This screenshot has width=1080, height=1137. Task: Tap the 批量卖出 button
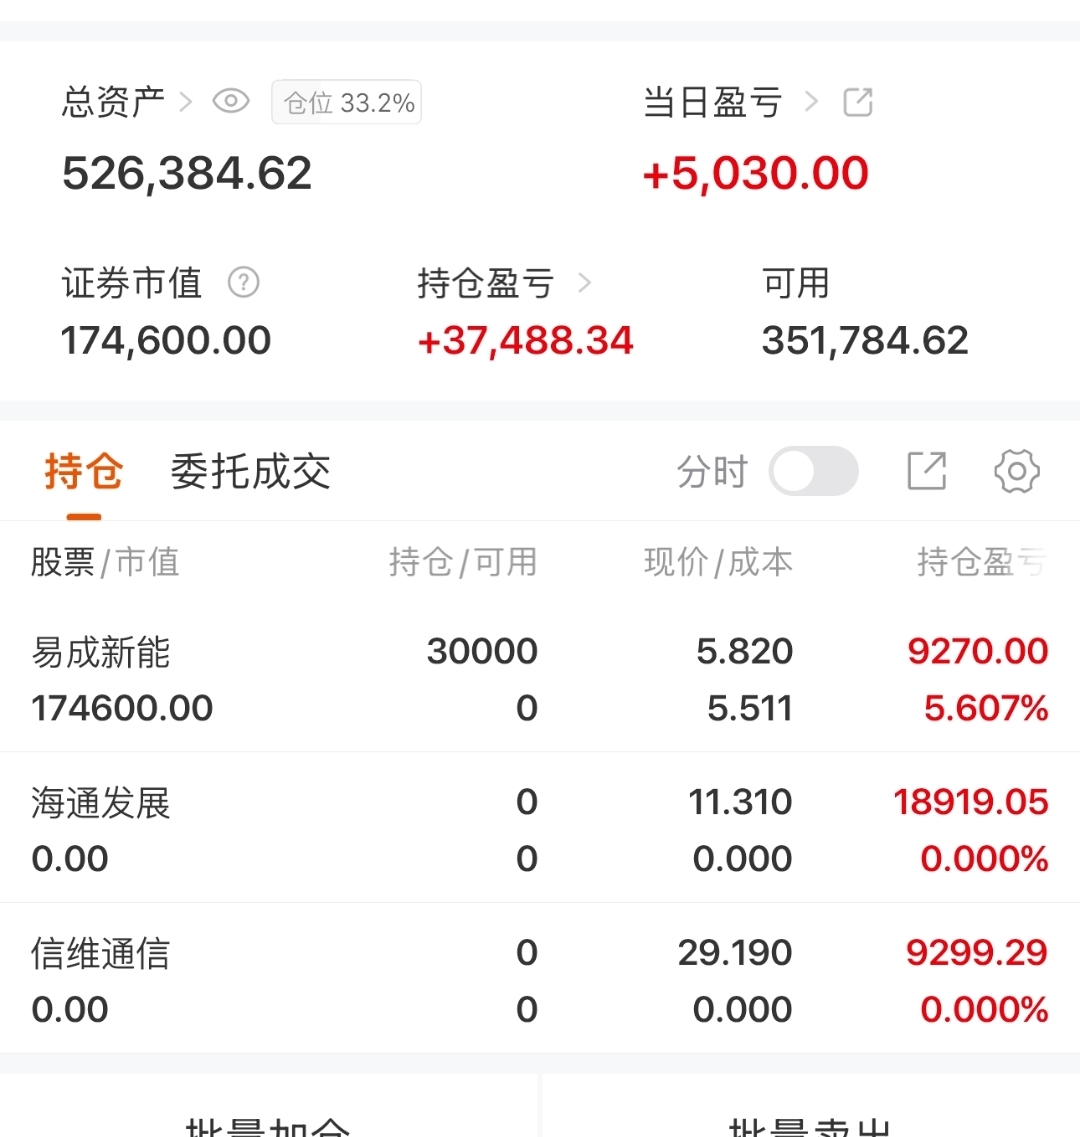coord(810,1120)
